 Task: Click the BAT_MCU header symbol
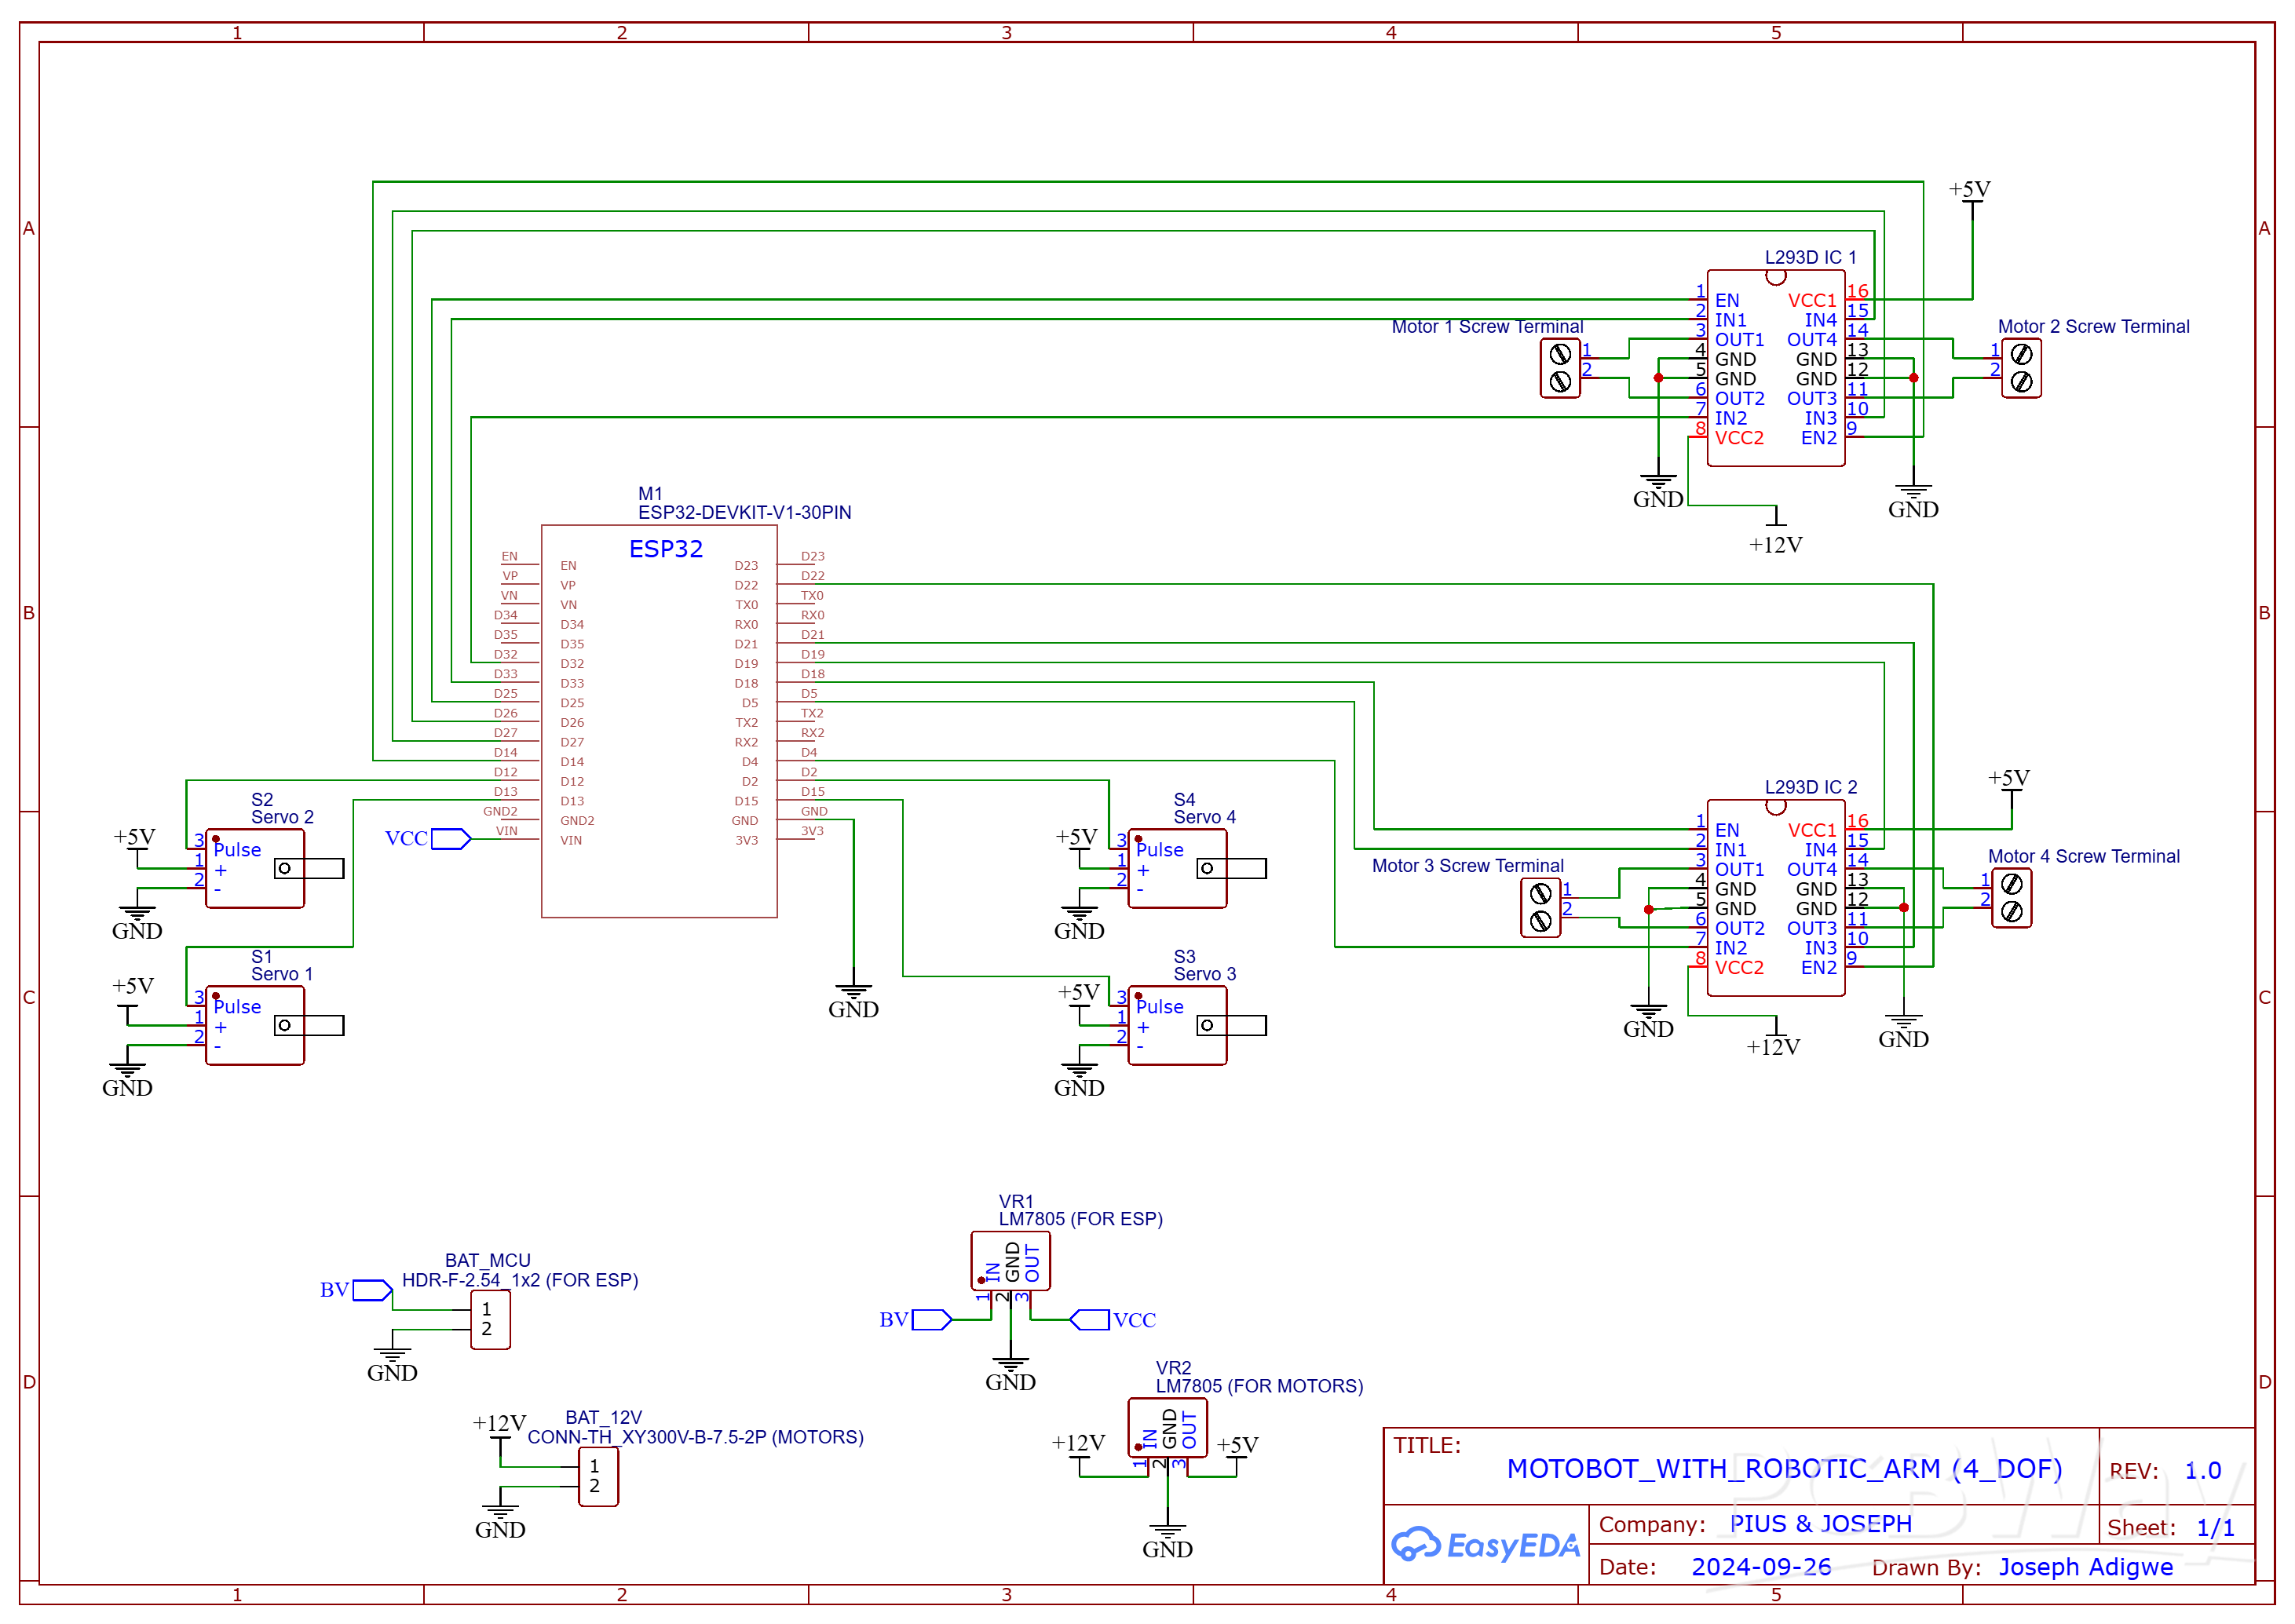click(x=490, y=1320)
